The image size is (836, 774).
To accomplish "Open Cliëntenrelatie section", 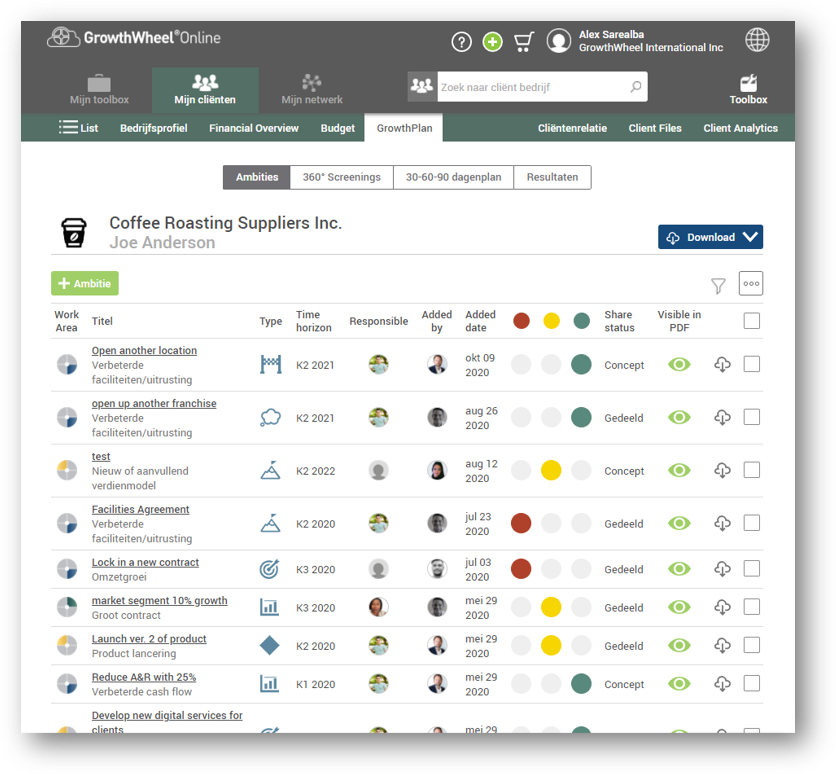I will point(572,128).
